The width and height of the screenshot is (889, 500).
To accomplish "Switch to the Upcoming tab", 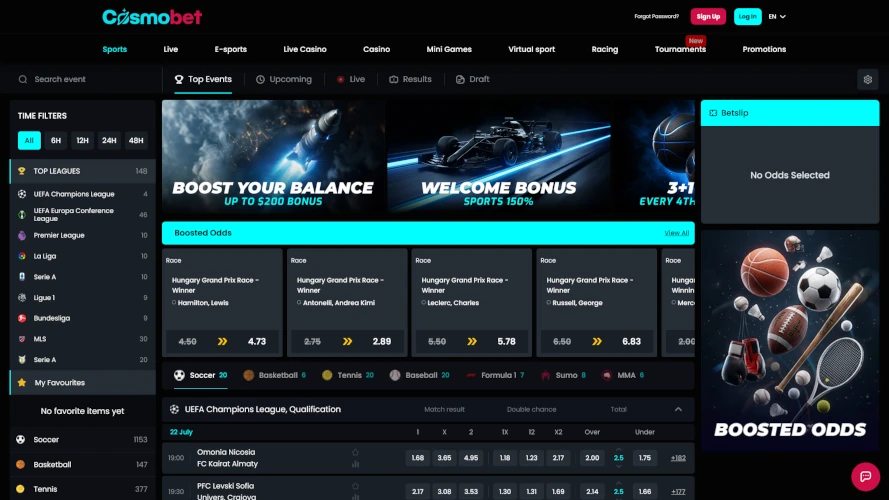I will click(x=283, y=79).
